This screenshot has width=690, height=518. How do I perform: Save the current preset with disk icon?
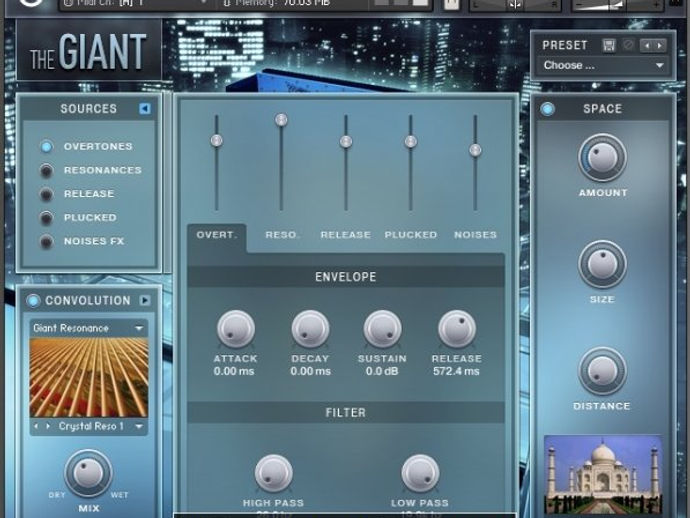[609, 45]
